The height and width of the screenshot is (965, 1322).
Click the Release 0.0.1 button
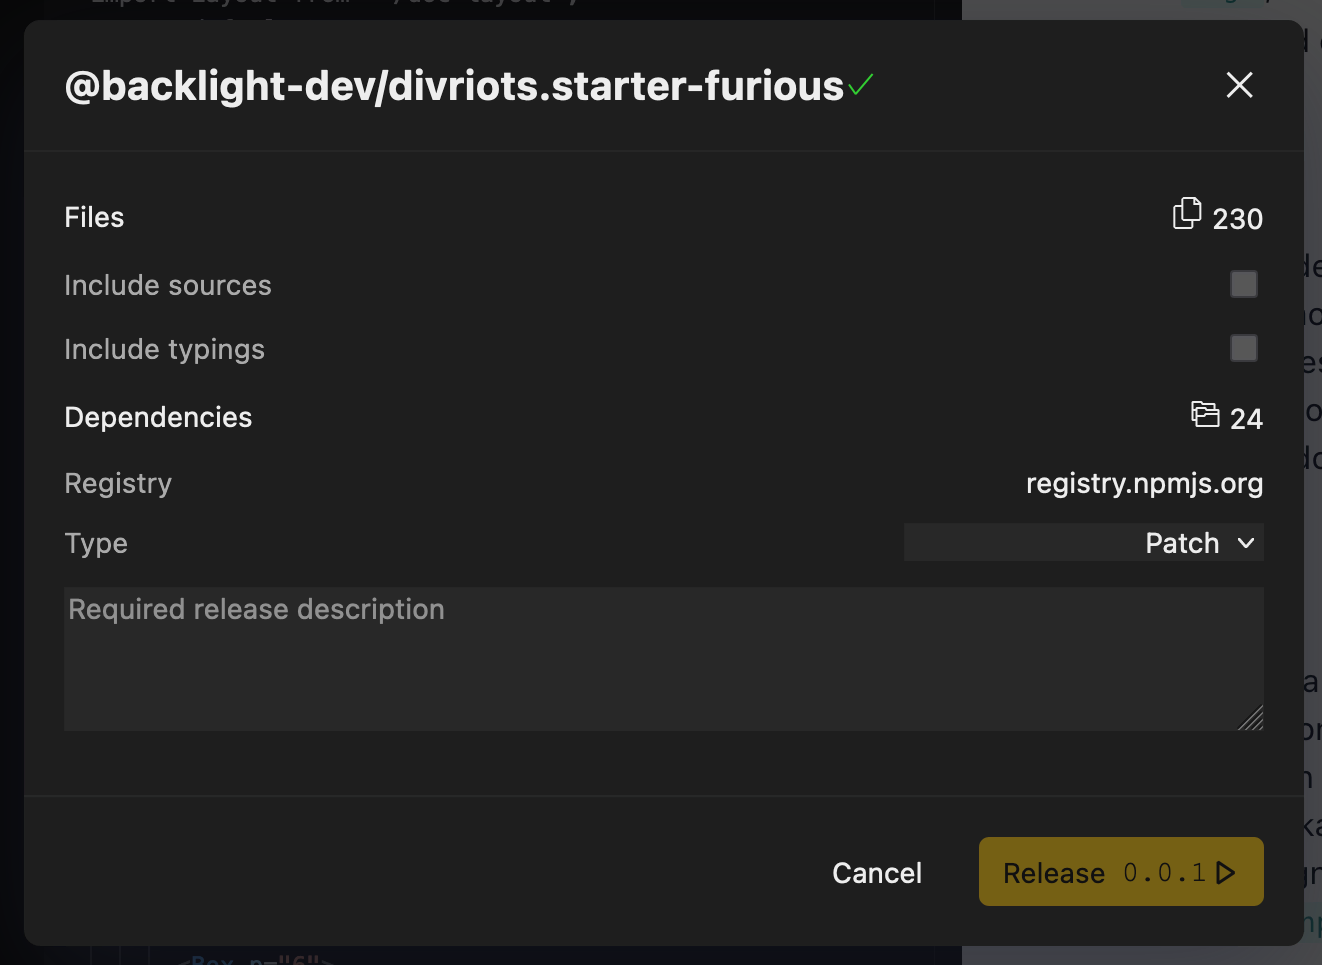point(1120,872)
